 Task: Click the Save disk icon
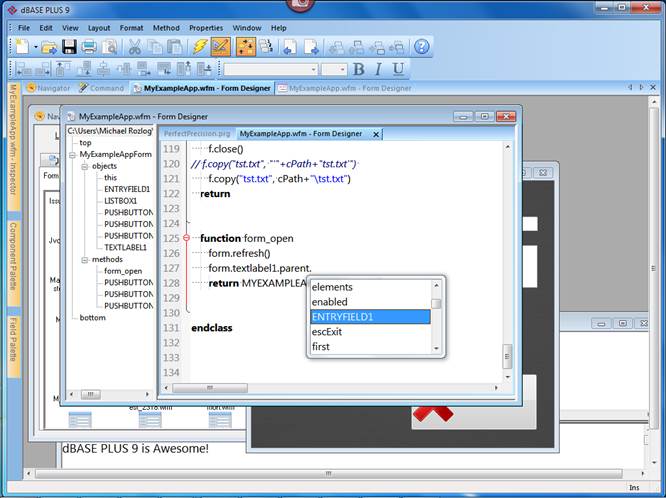coord(70,47)
